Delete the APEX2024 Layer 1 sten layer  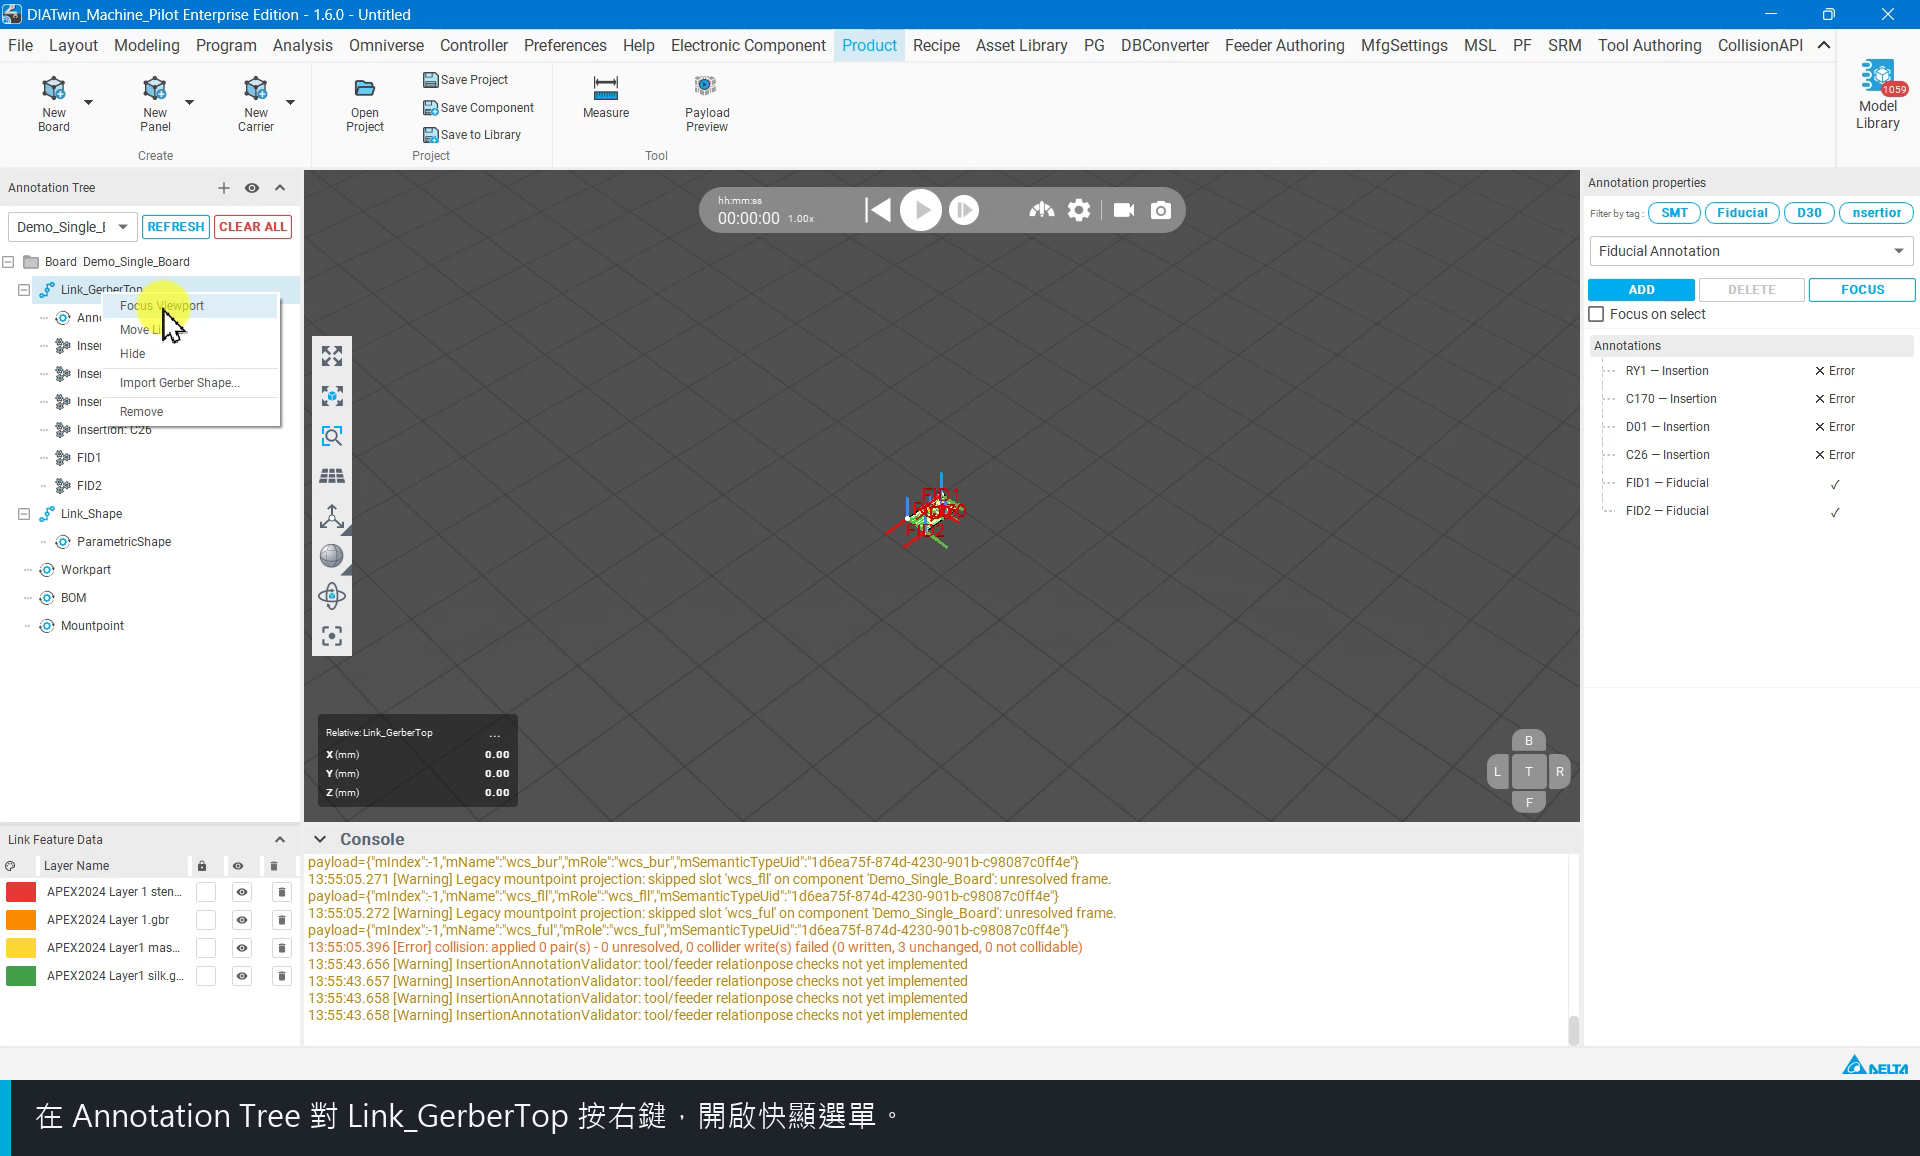point(282,892)
